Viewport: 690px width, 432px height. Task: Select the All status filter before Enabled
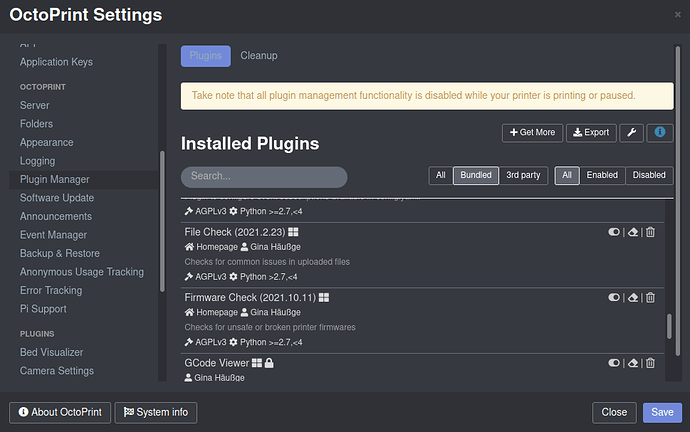pyautogui.click(x=567, y=175)
